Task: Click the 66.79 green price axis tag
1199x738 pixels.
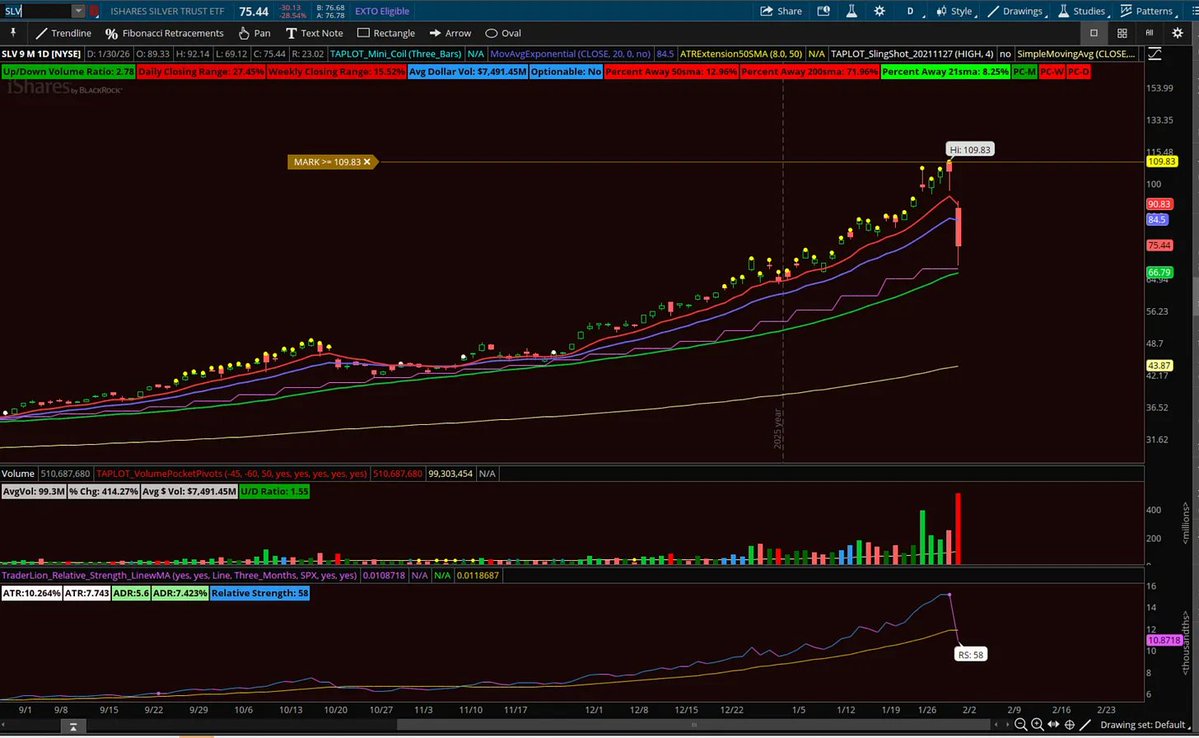Action: [1159, 272]
